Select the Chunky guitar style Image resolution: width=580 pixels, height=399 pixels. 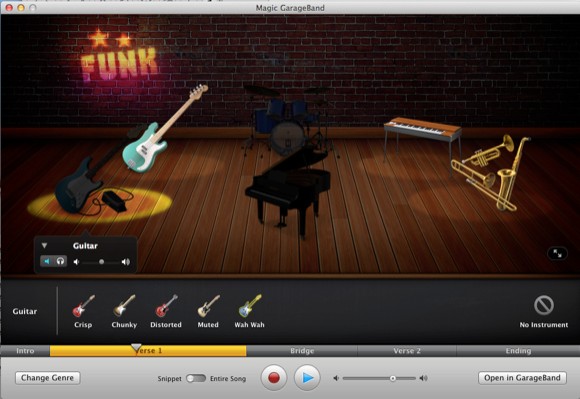124,311
